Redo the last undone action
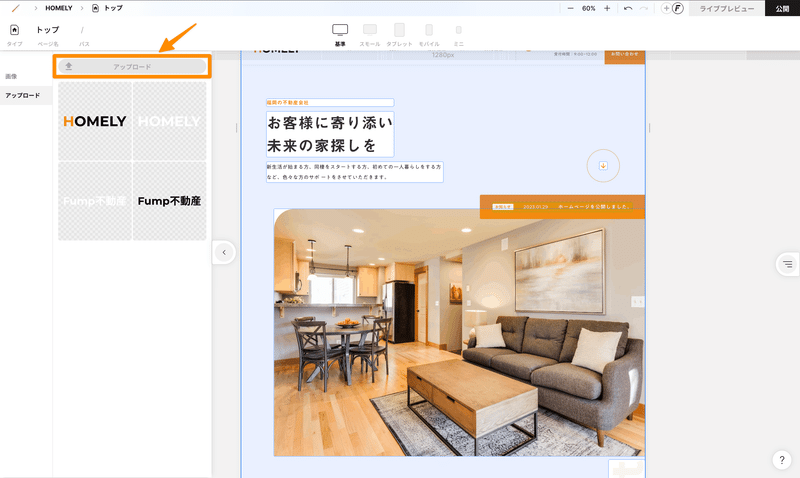The height and width of the screenshot is (478, 800). [x=644, y=8]
